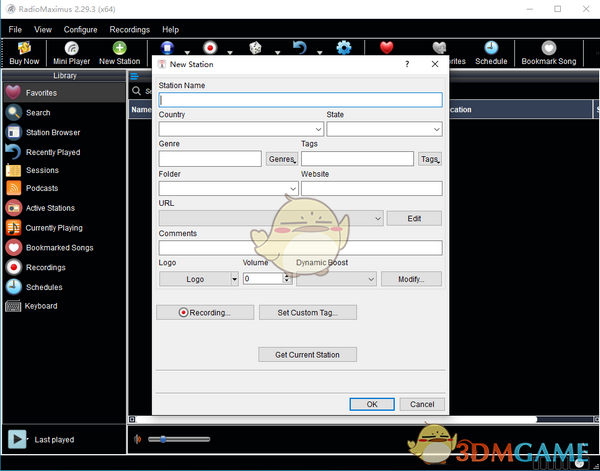Click the Modify... button
The width and height of the screenshot is (600, 471).
411,279
